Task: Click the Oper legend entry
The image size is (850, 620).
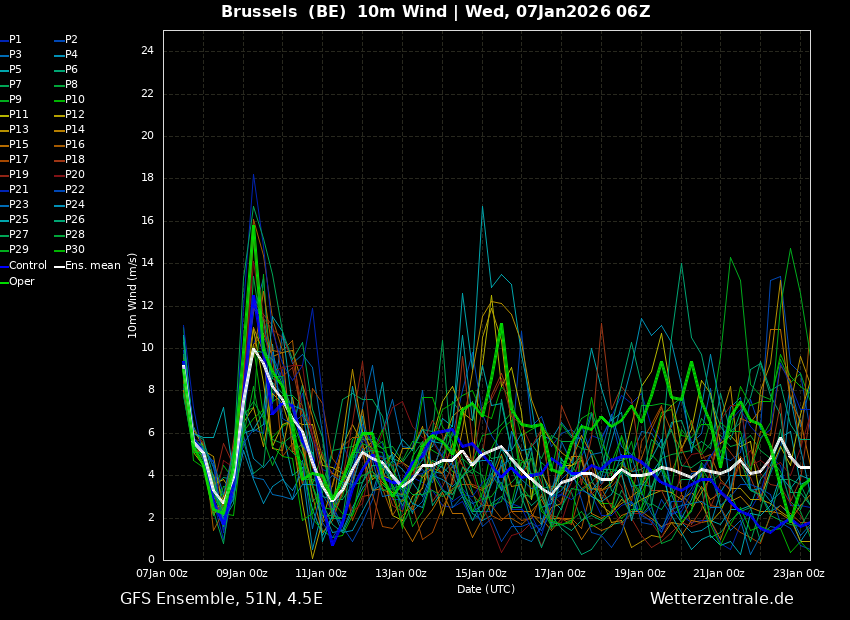Action: [17, 282]
